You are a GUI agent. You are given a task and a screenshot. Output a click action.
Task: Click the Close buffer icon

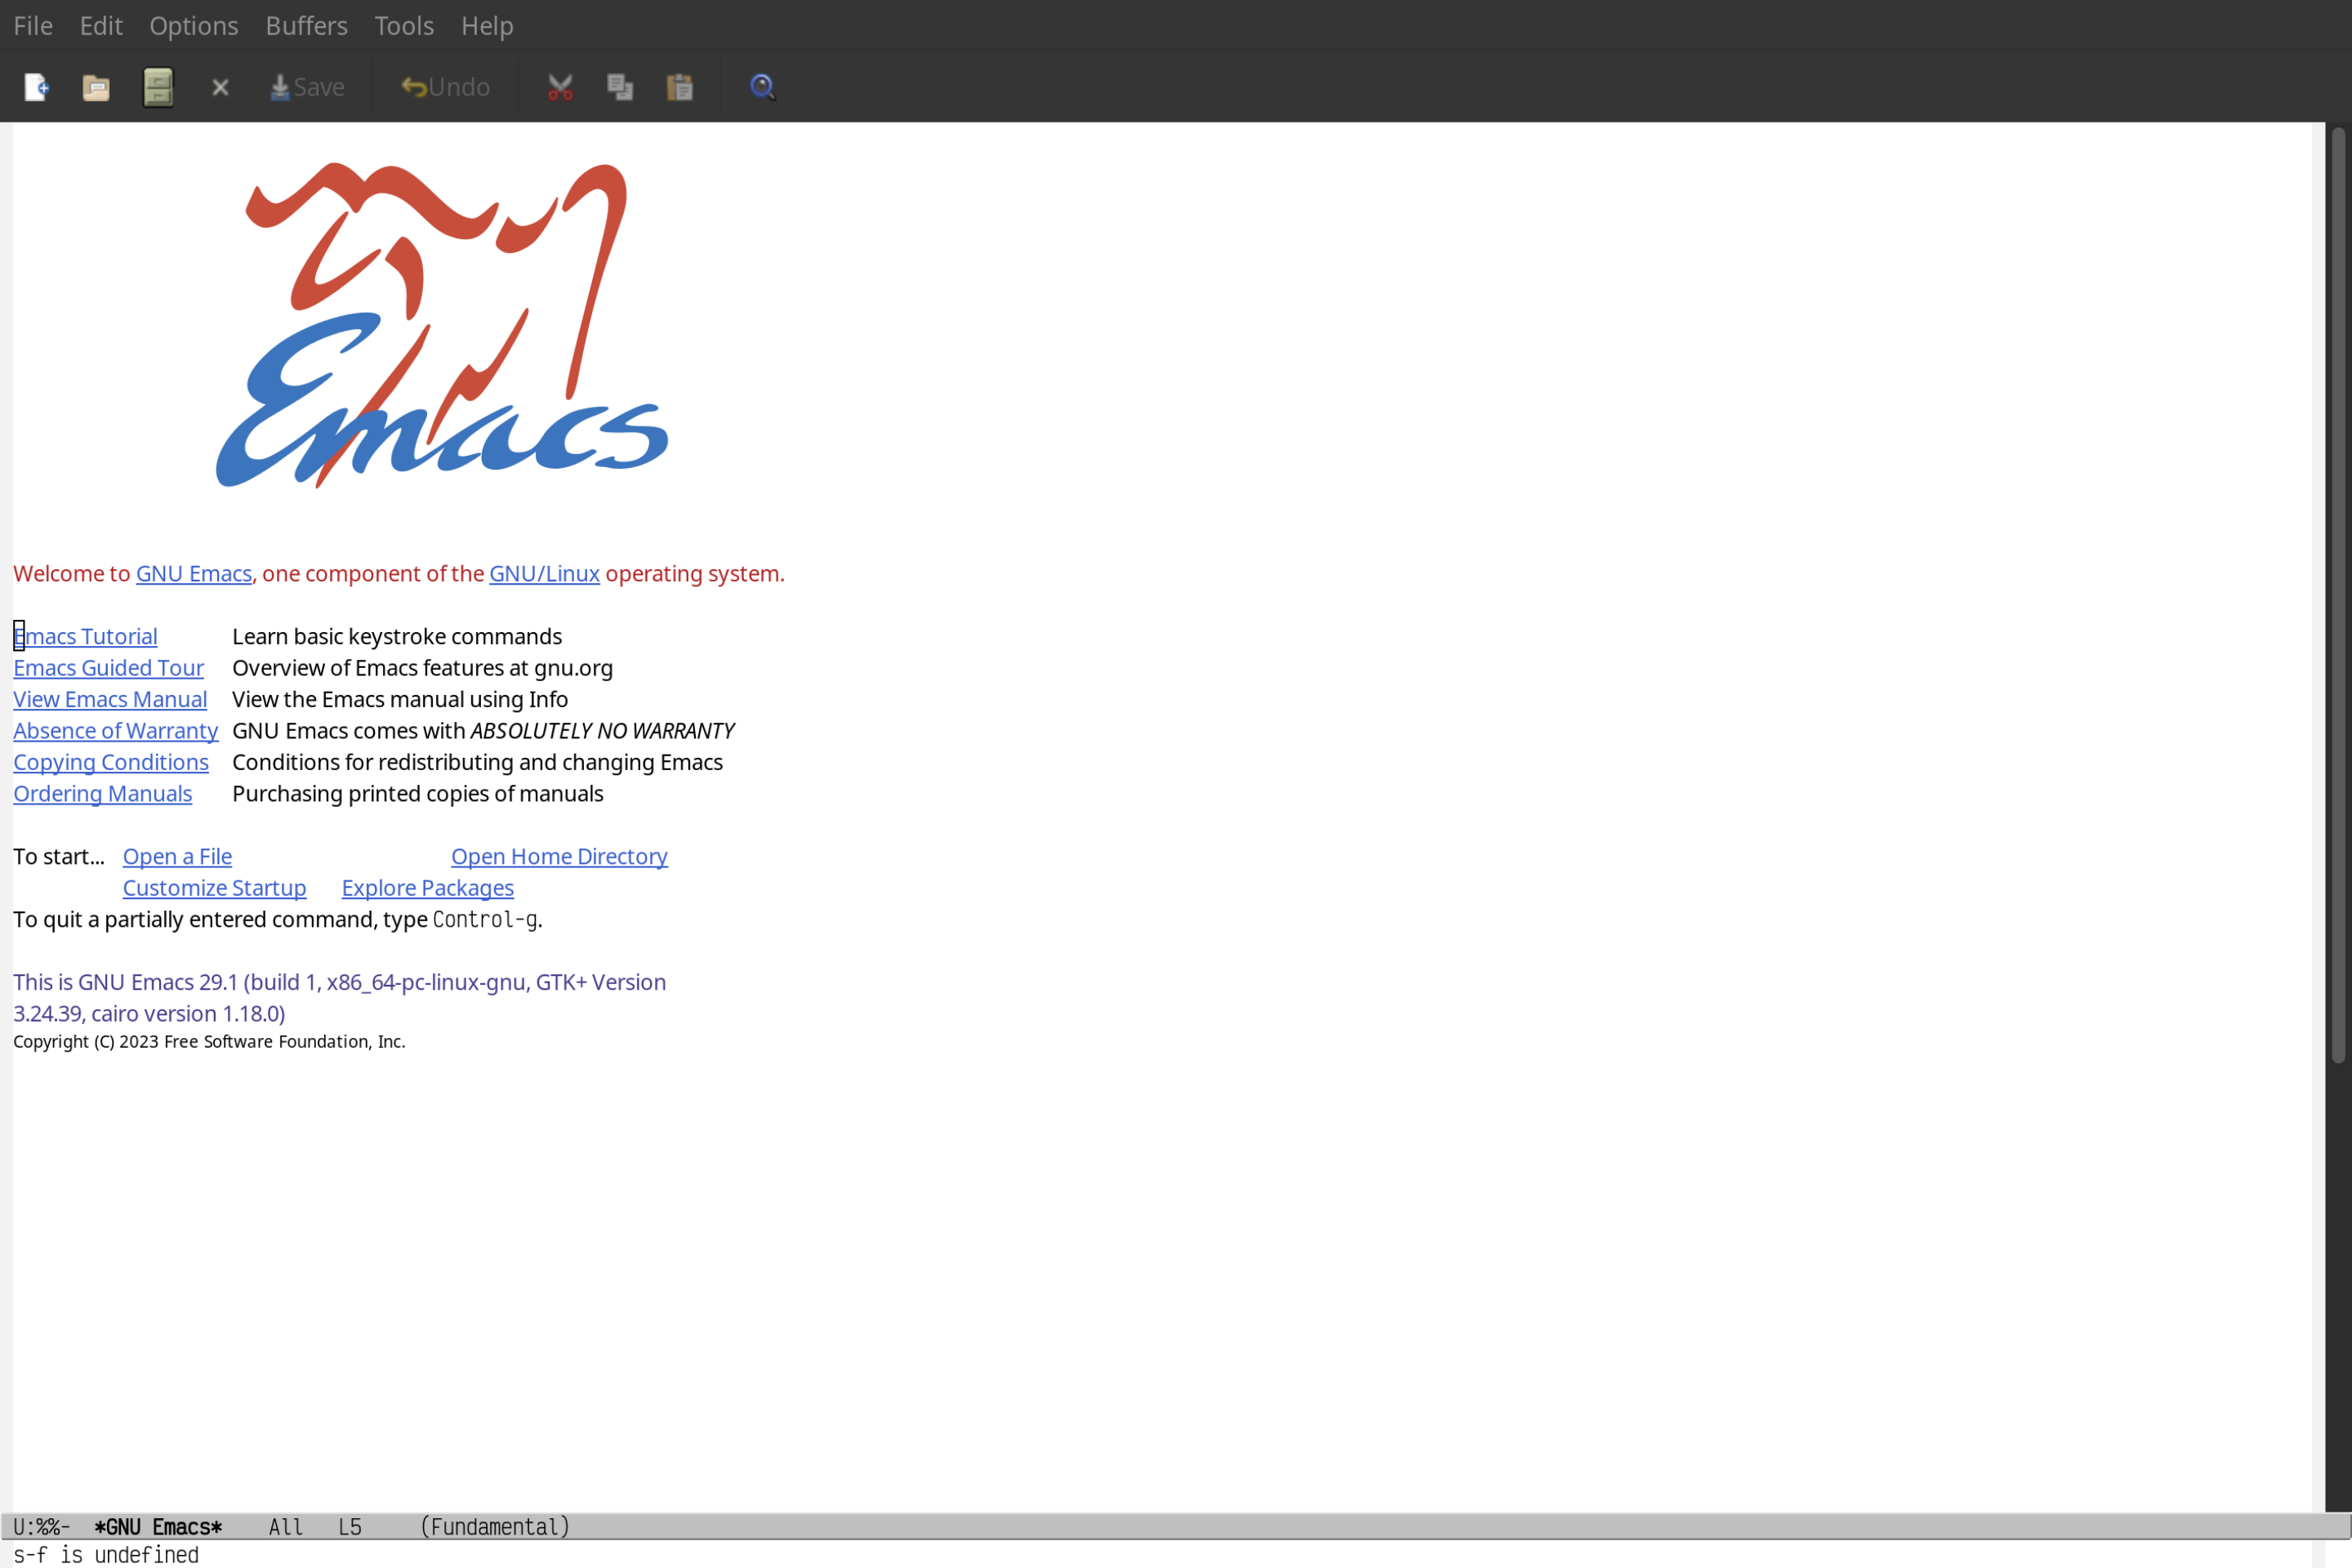tap(219, 86)
